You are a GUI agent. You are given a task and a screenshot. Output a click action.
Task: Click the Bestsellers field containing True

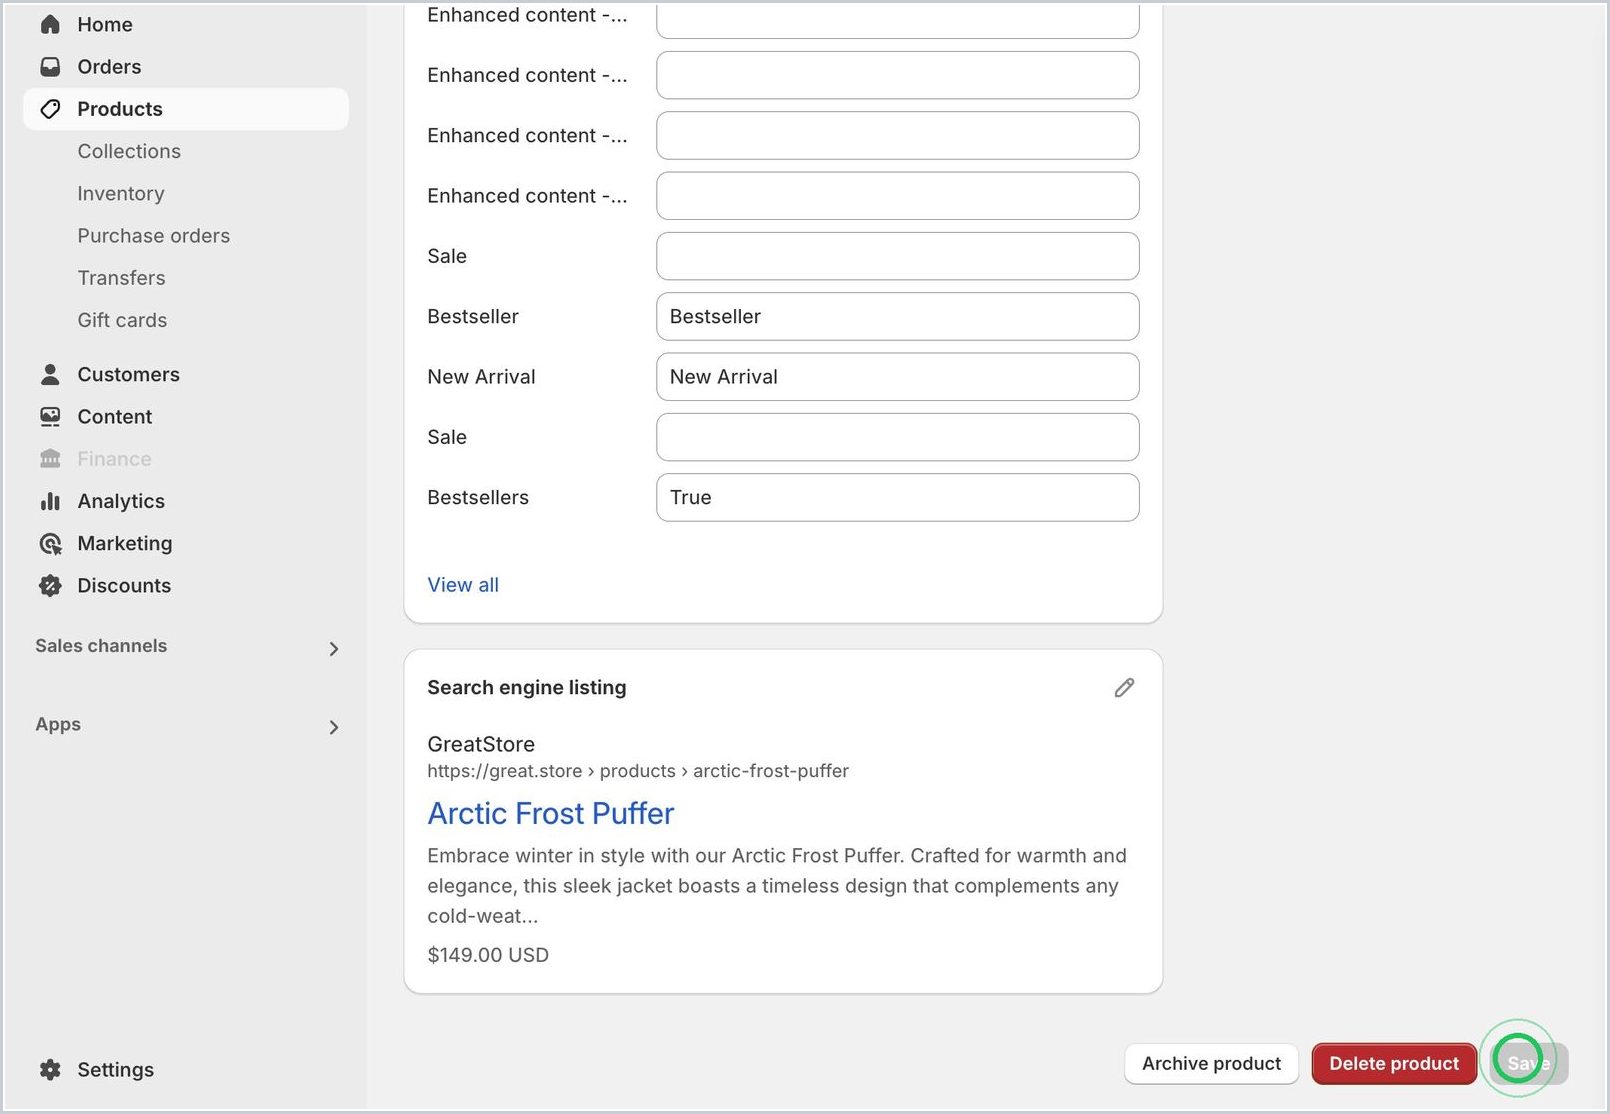pyautogui.click(x=898, y=497)
